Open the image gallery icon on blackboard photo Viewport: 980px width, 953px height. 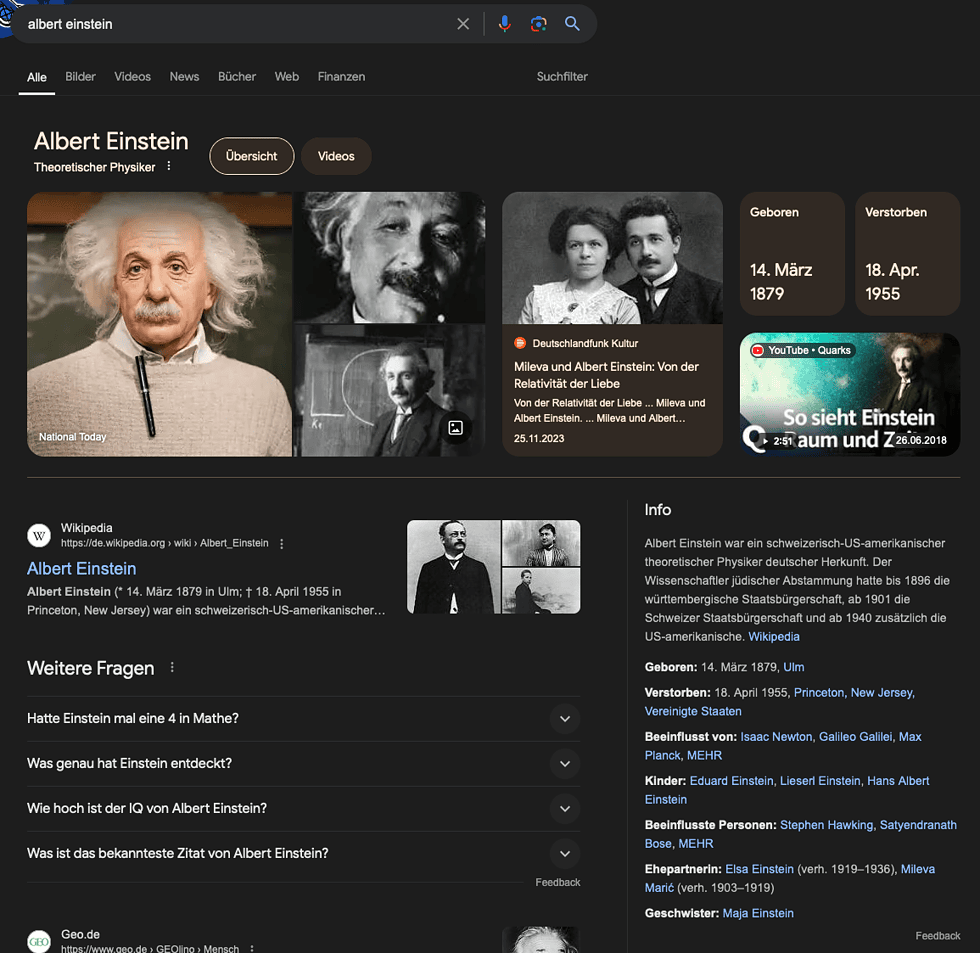click(x=456, y=428)
